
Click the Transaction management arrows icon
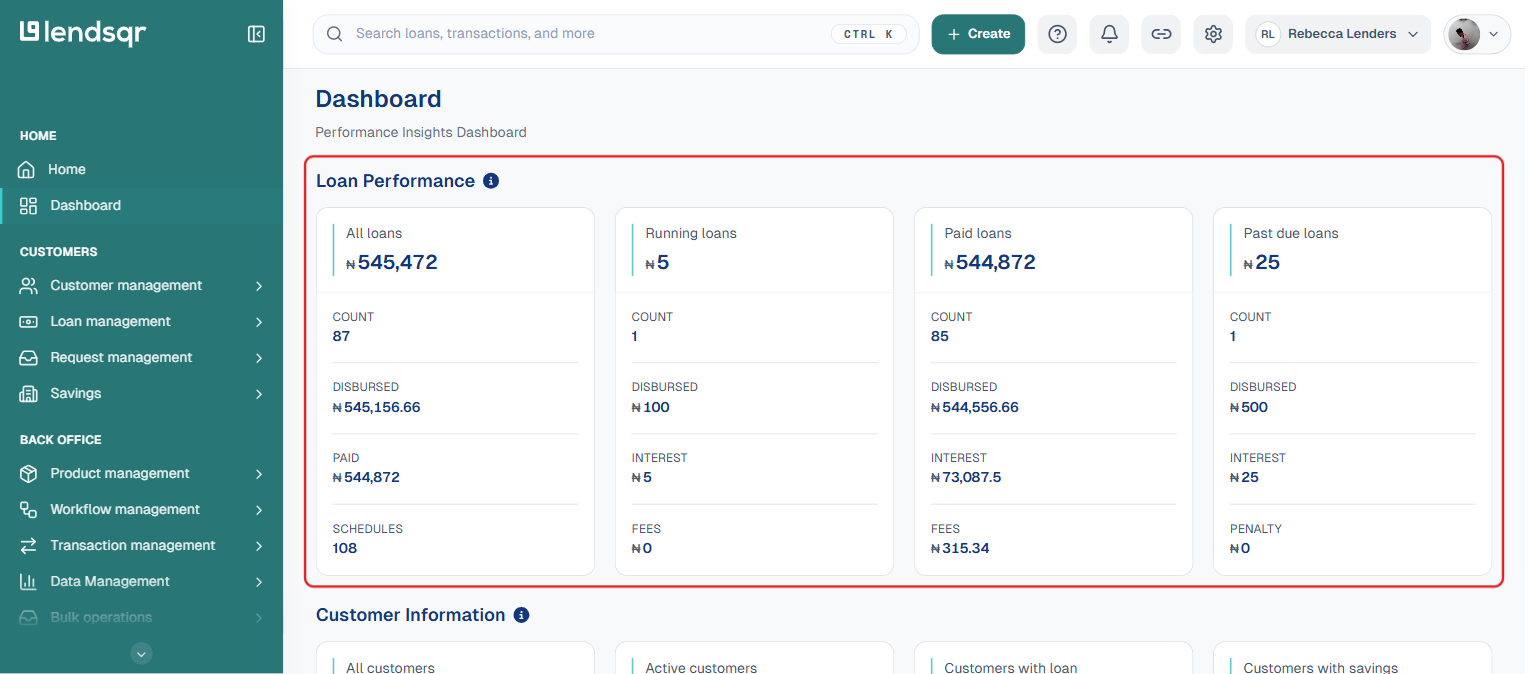[28, 545]
